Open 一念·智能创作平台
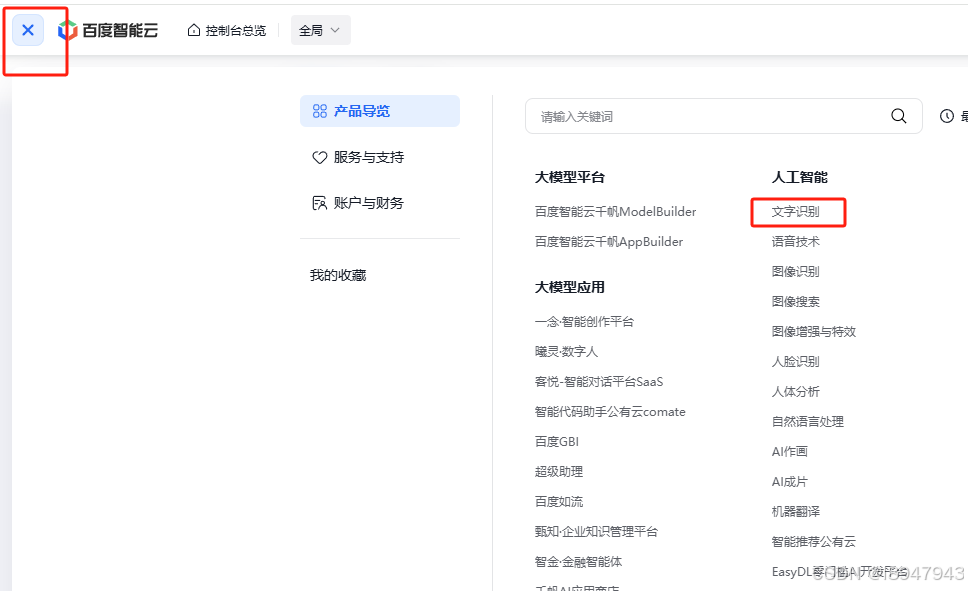The width and height of the screenshot is (968, 591). 584,322
